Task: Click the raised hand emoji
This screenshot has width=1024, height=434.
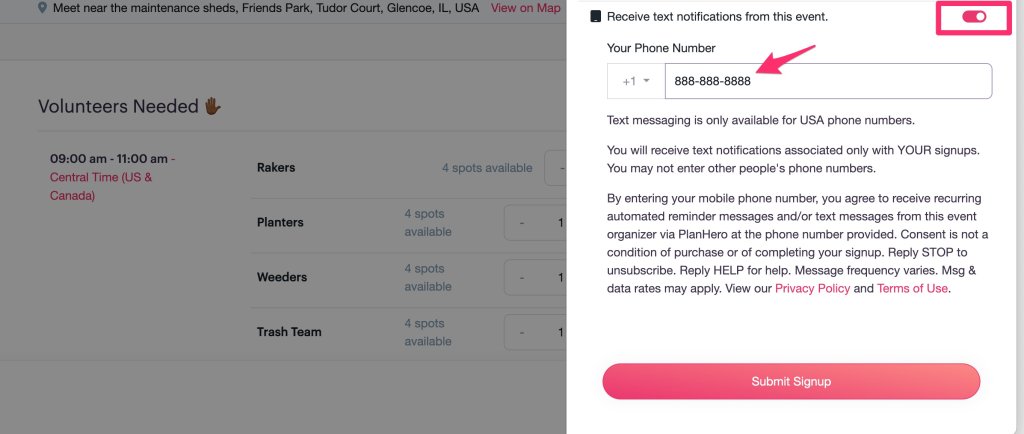Action: [x=211, y=106]
